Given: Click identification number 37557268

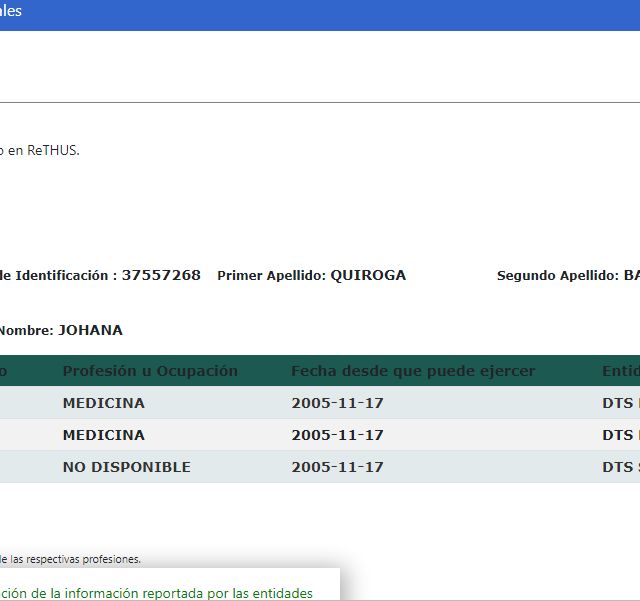Looking at the screenshot, I should tap(161, 275).
